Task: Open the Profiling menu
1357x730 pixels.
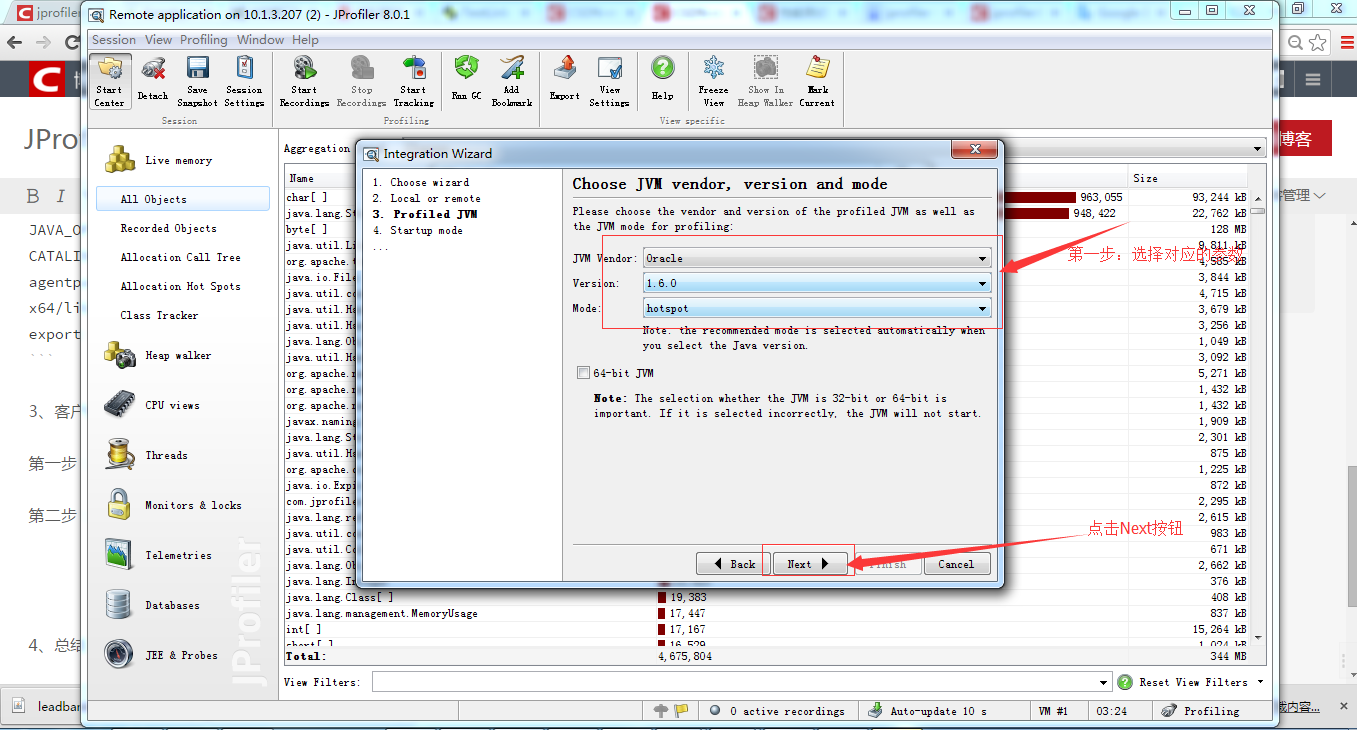Action: point(204,40)
